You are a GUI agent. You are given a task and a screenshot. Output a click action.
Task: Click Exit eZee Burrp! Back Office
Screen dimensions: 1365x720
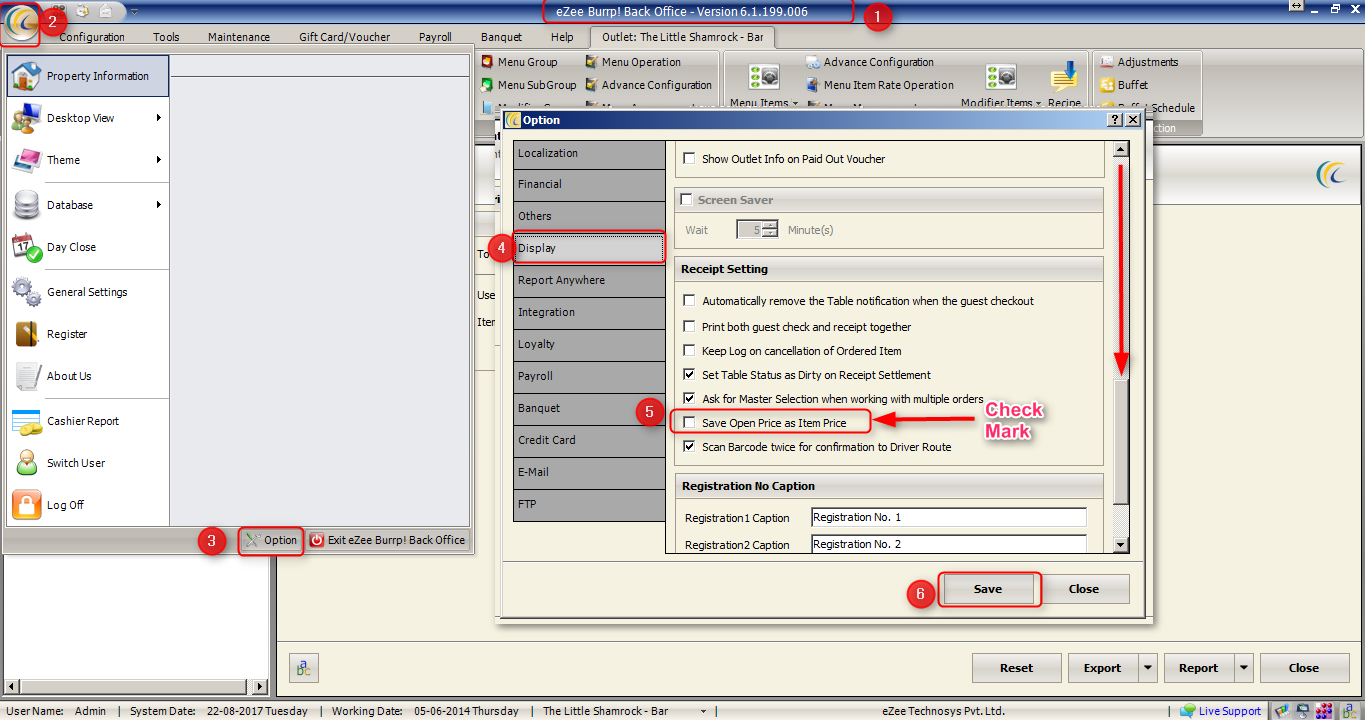pyautogui.click(x=387, y=540)
